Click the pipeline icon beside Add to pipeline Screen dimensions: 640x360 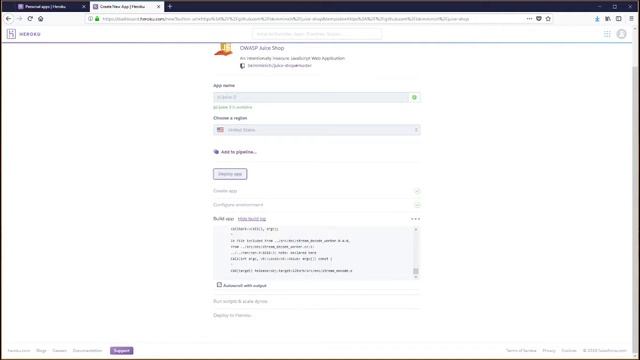click(x=216, y=152)
